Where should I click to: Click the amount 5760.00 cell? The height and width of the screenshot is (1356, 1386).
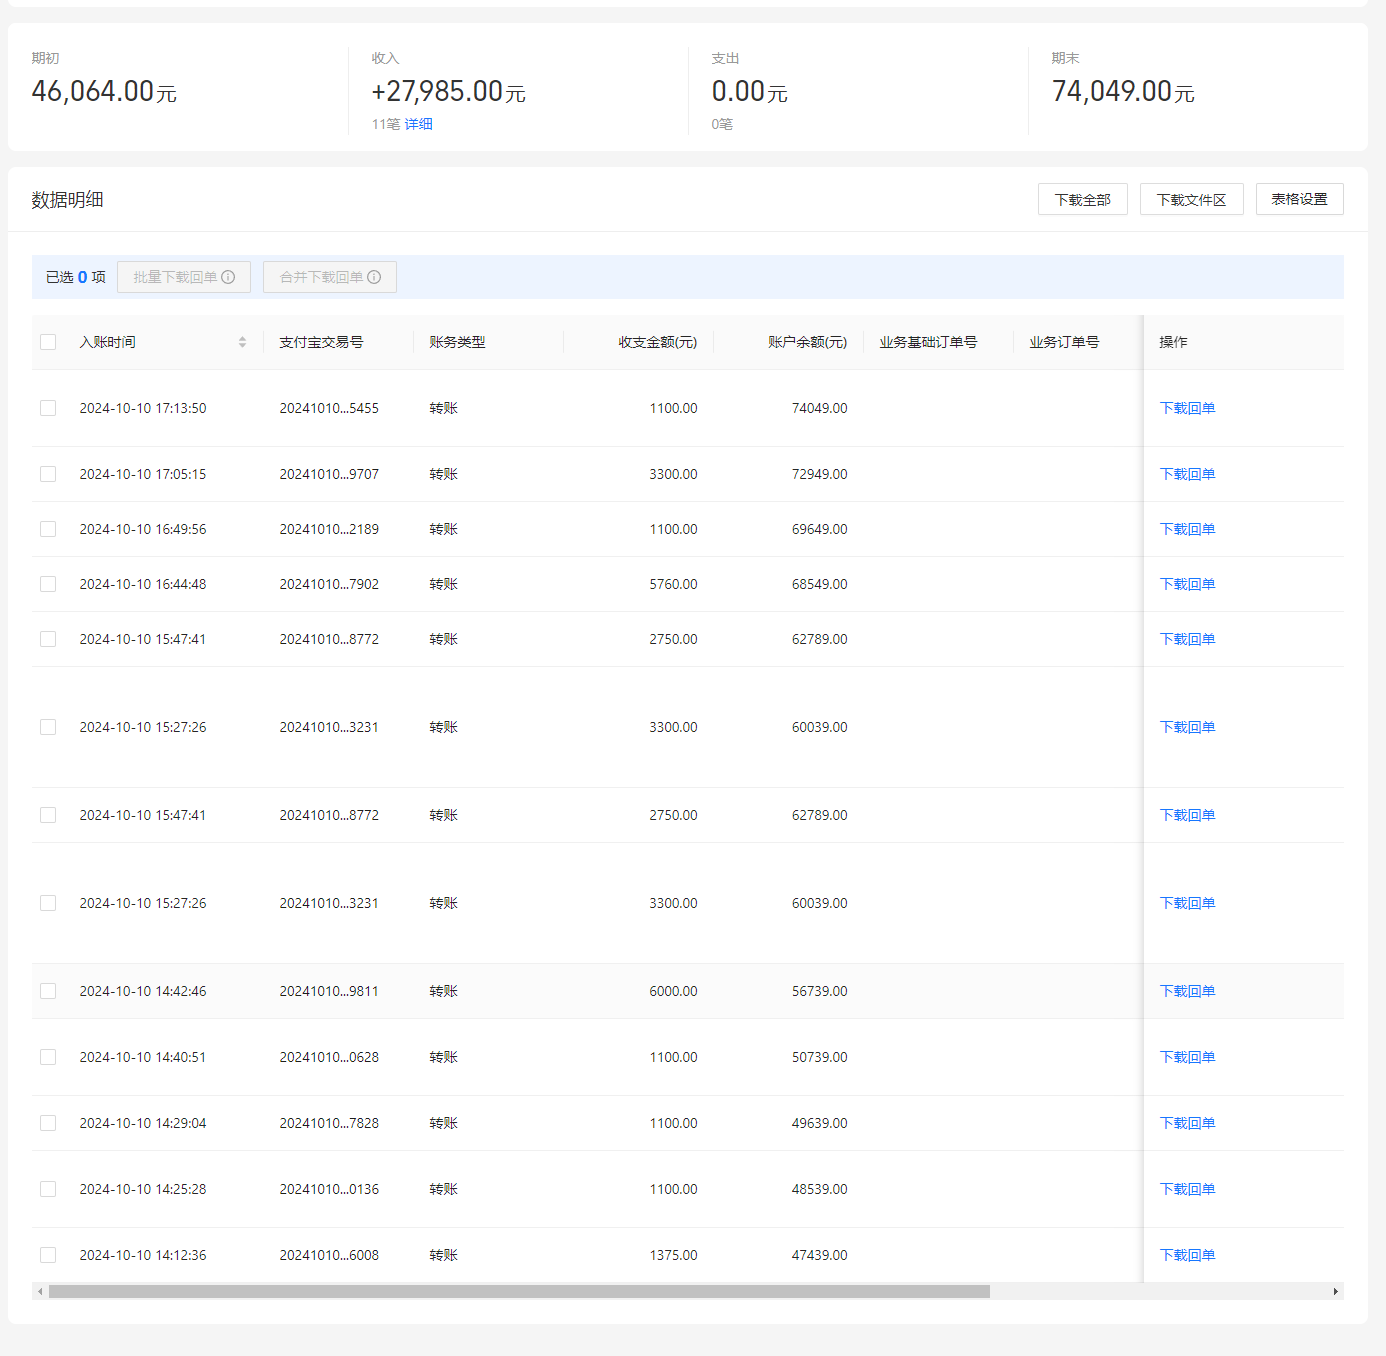pos(673,584)
